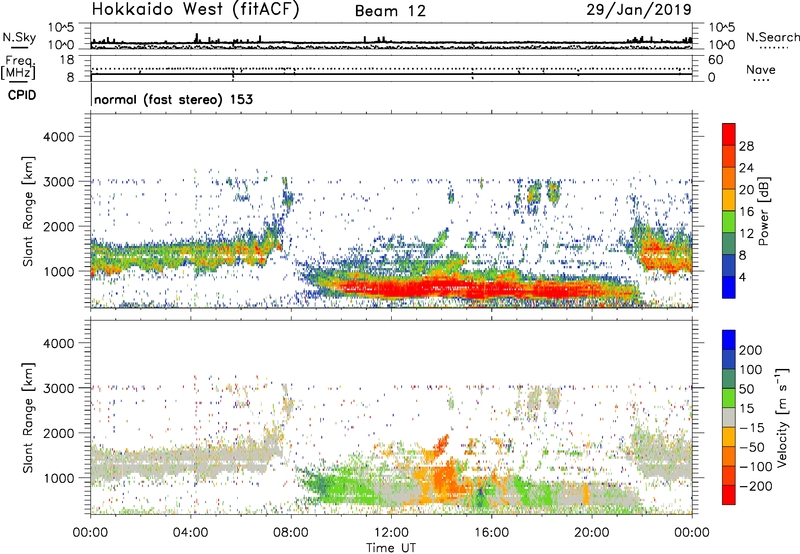Image resolution: width=800 pixels, height=554 pixels.
Task: Click the '28' power colorbar tick value
Action: click(746, 146)
